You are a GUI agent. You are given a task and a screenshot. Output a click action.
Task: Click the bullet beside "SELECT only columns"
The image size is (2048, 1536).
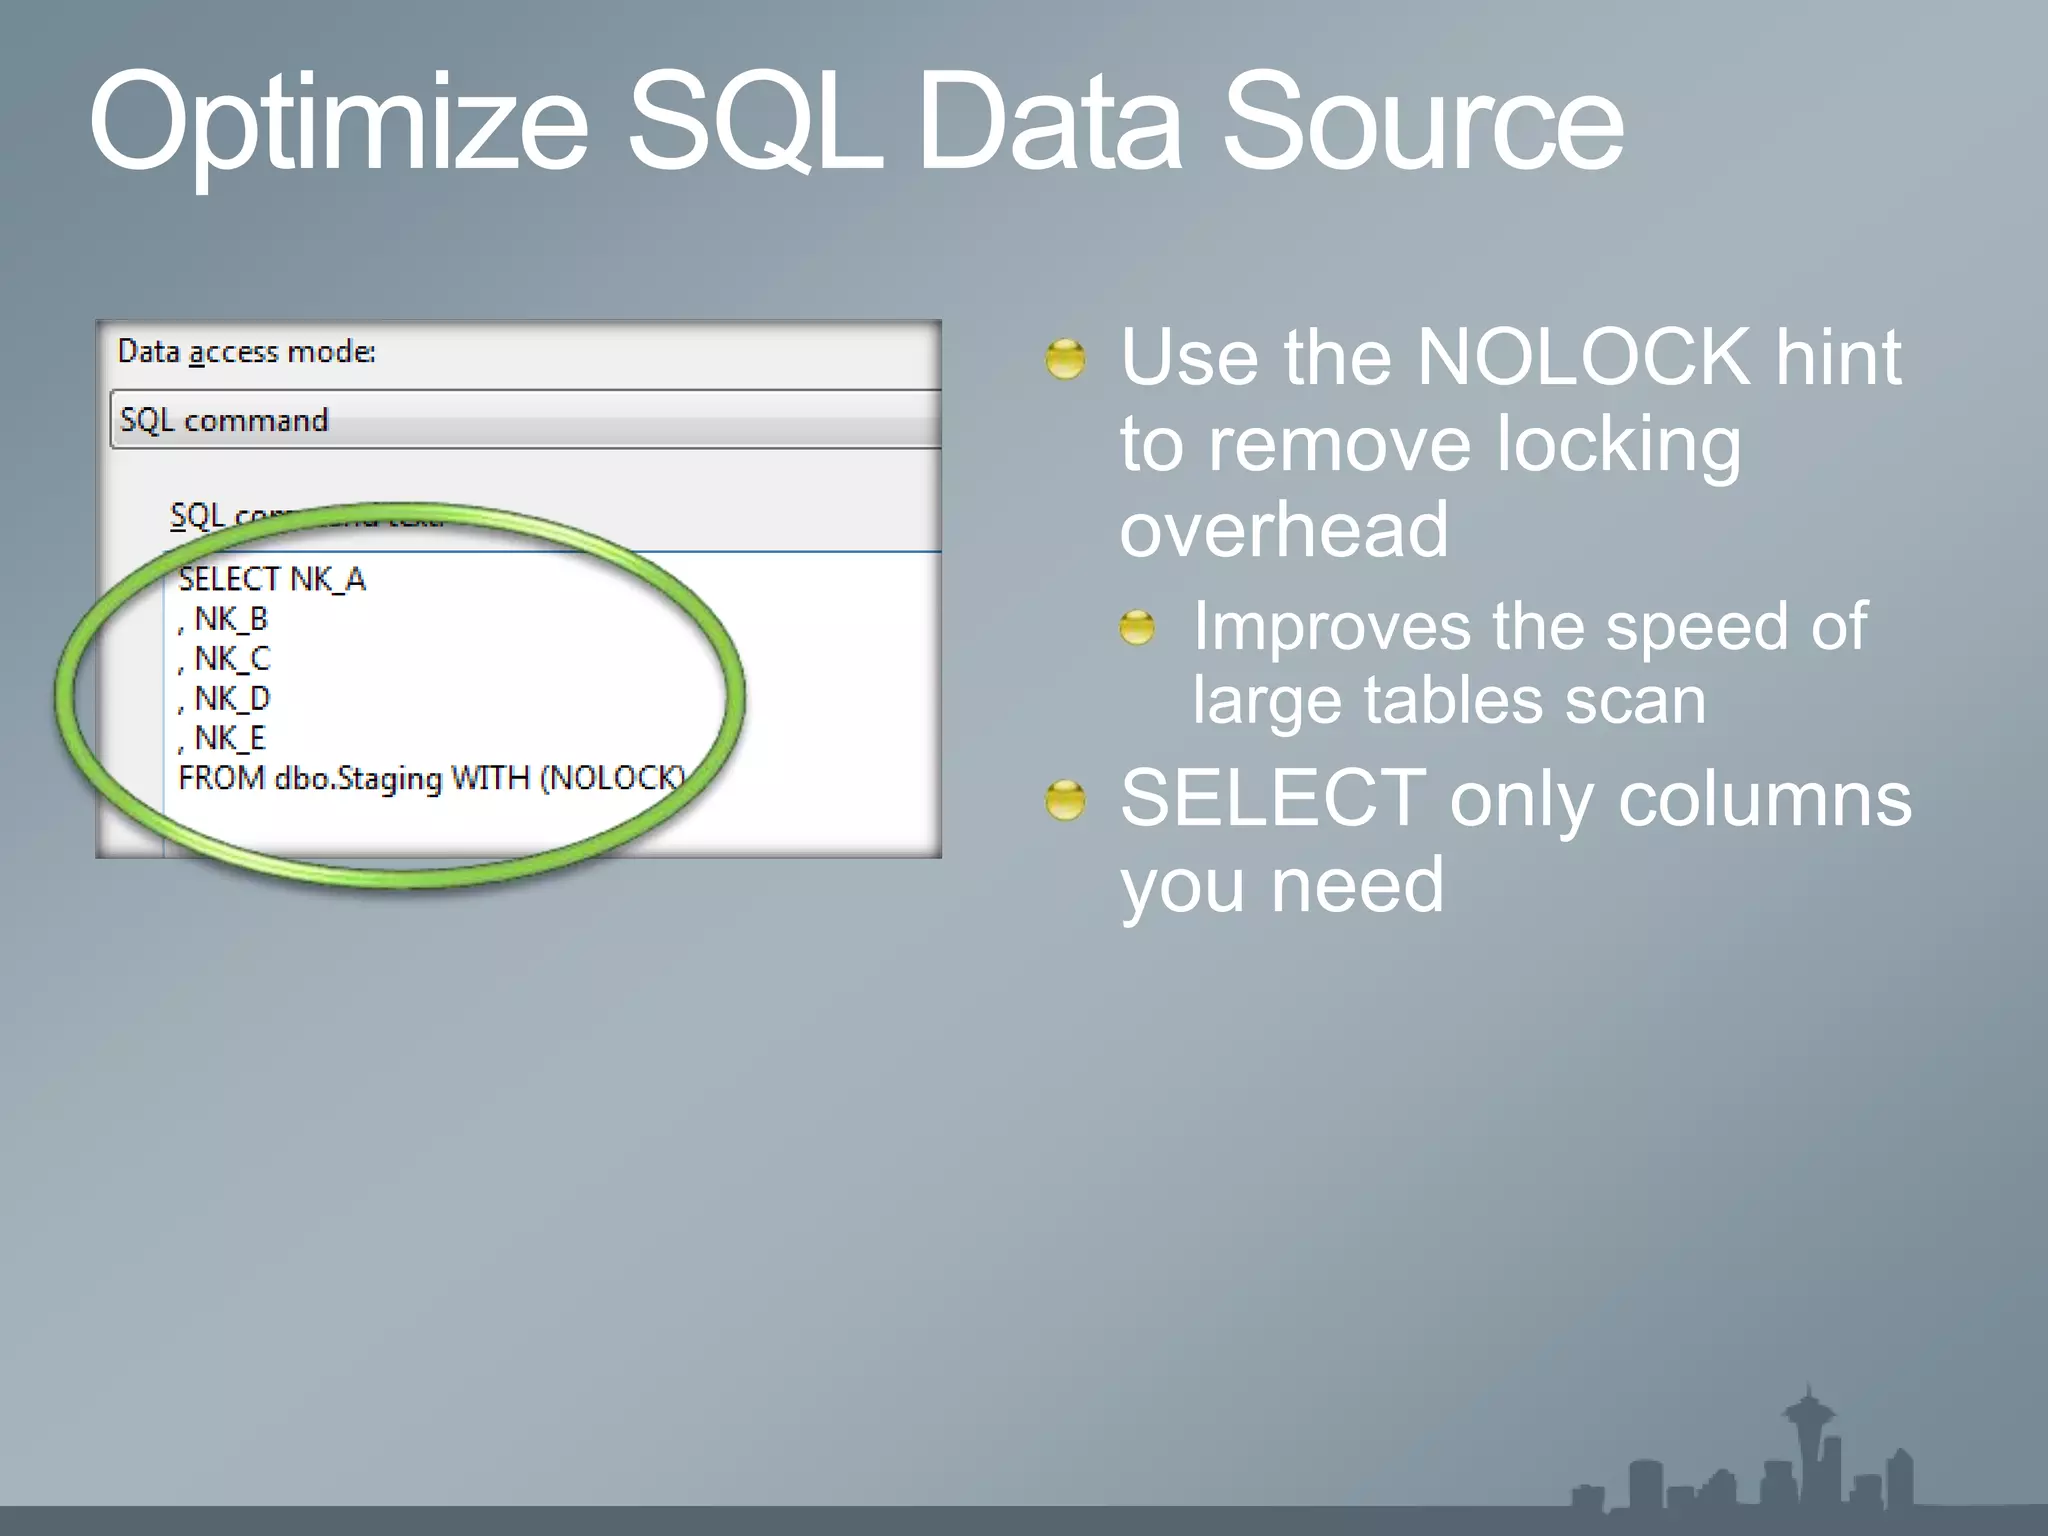click(1065, 800)
